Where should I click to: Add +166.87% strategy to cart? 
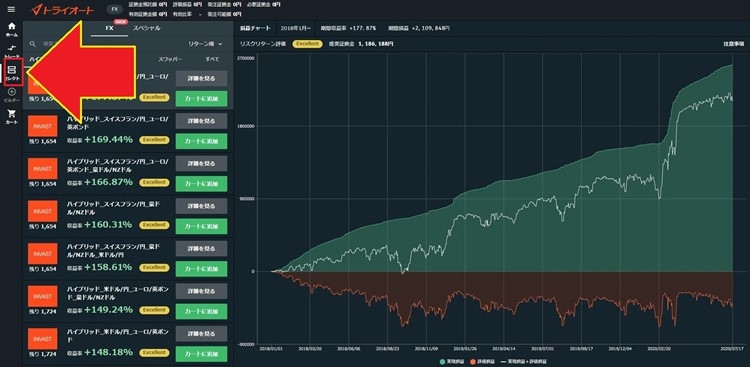click(201, 184)
